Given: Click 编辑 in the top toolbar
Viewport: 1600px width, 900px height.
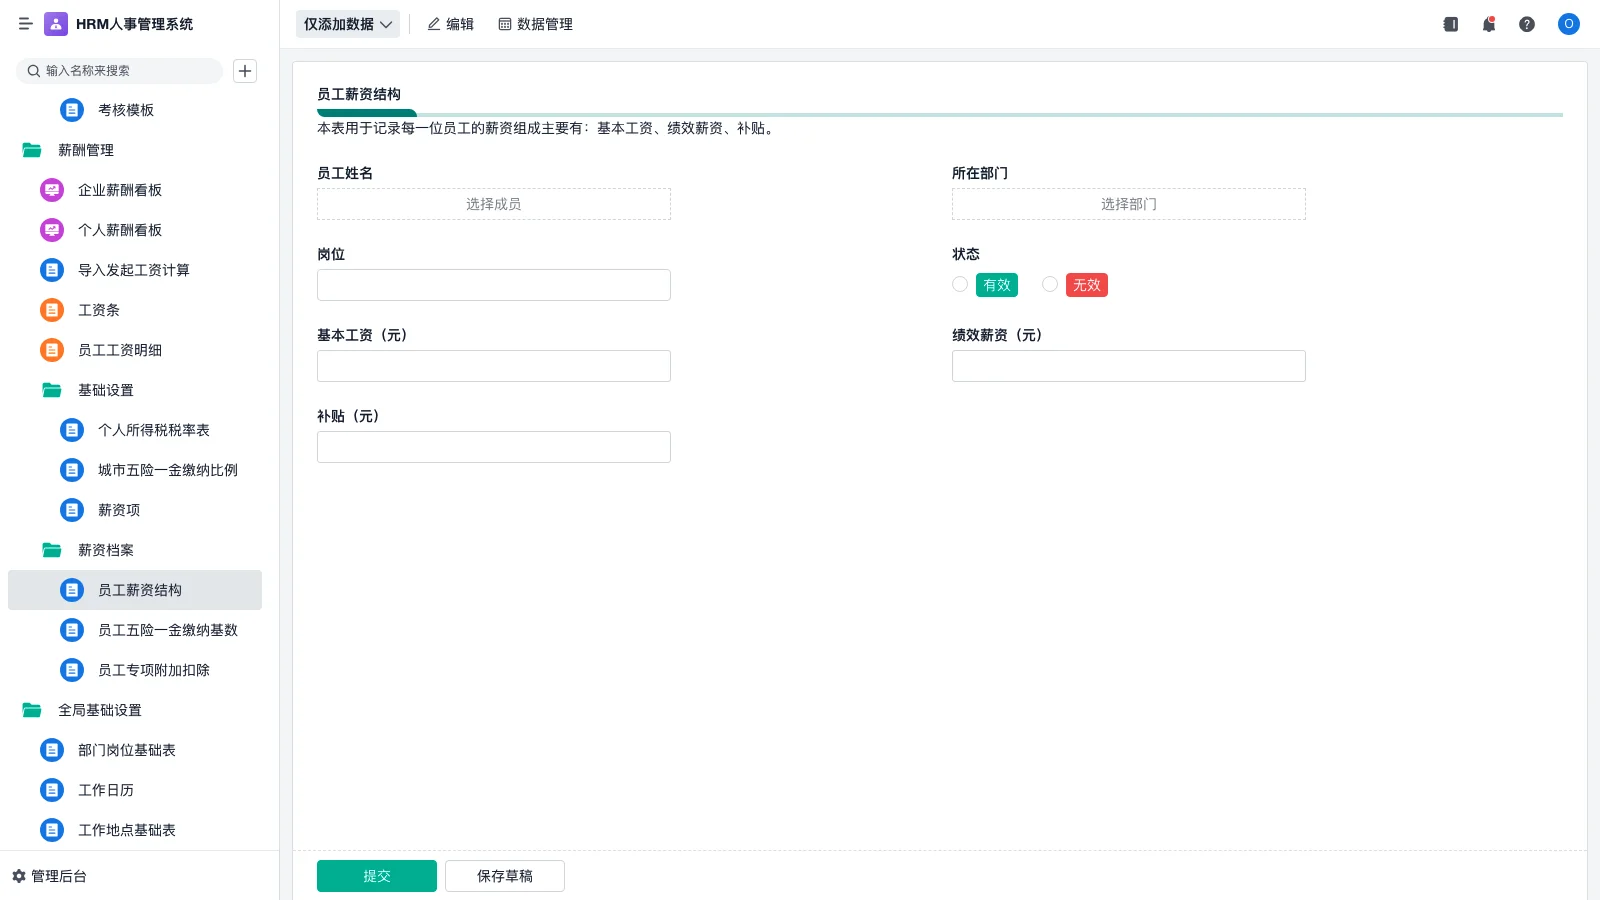Looking at the screenshot, I should [450, 24].
